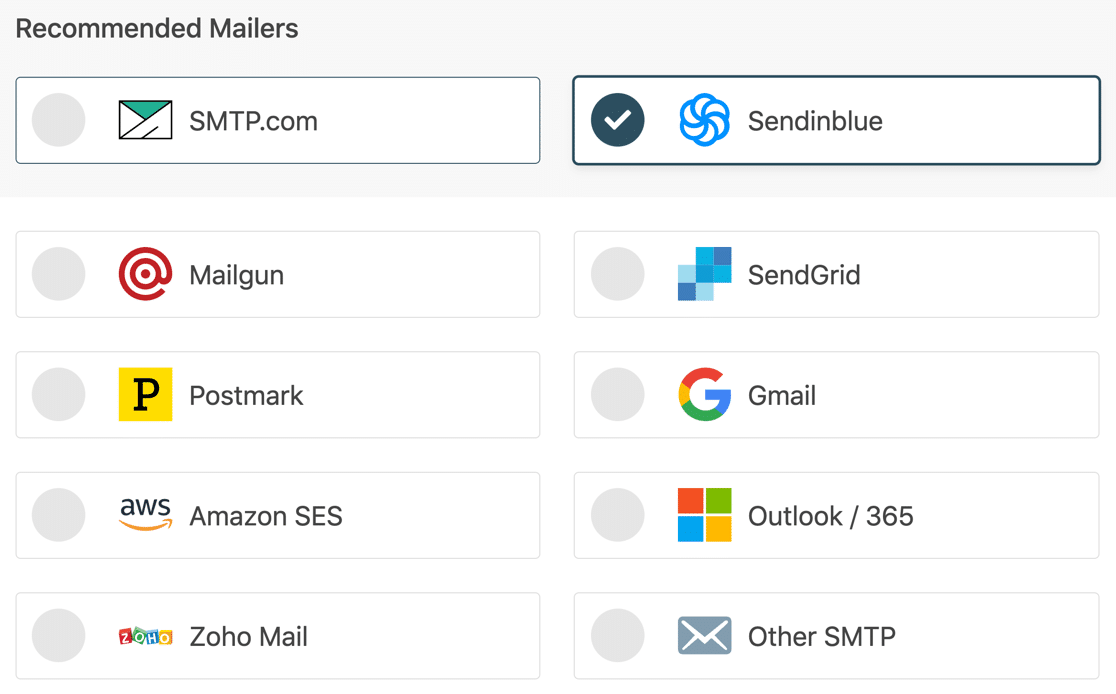This screenshot has width=1116, height=694.
Task: Select the Mailgun radio button
Action: 59,273
